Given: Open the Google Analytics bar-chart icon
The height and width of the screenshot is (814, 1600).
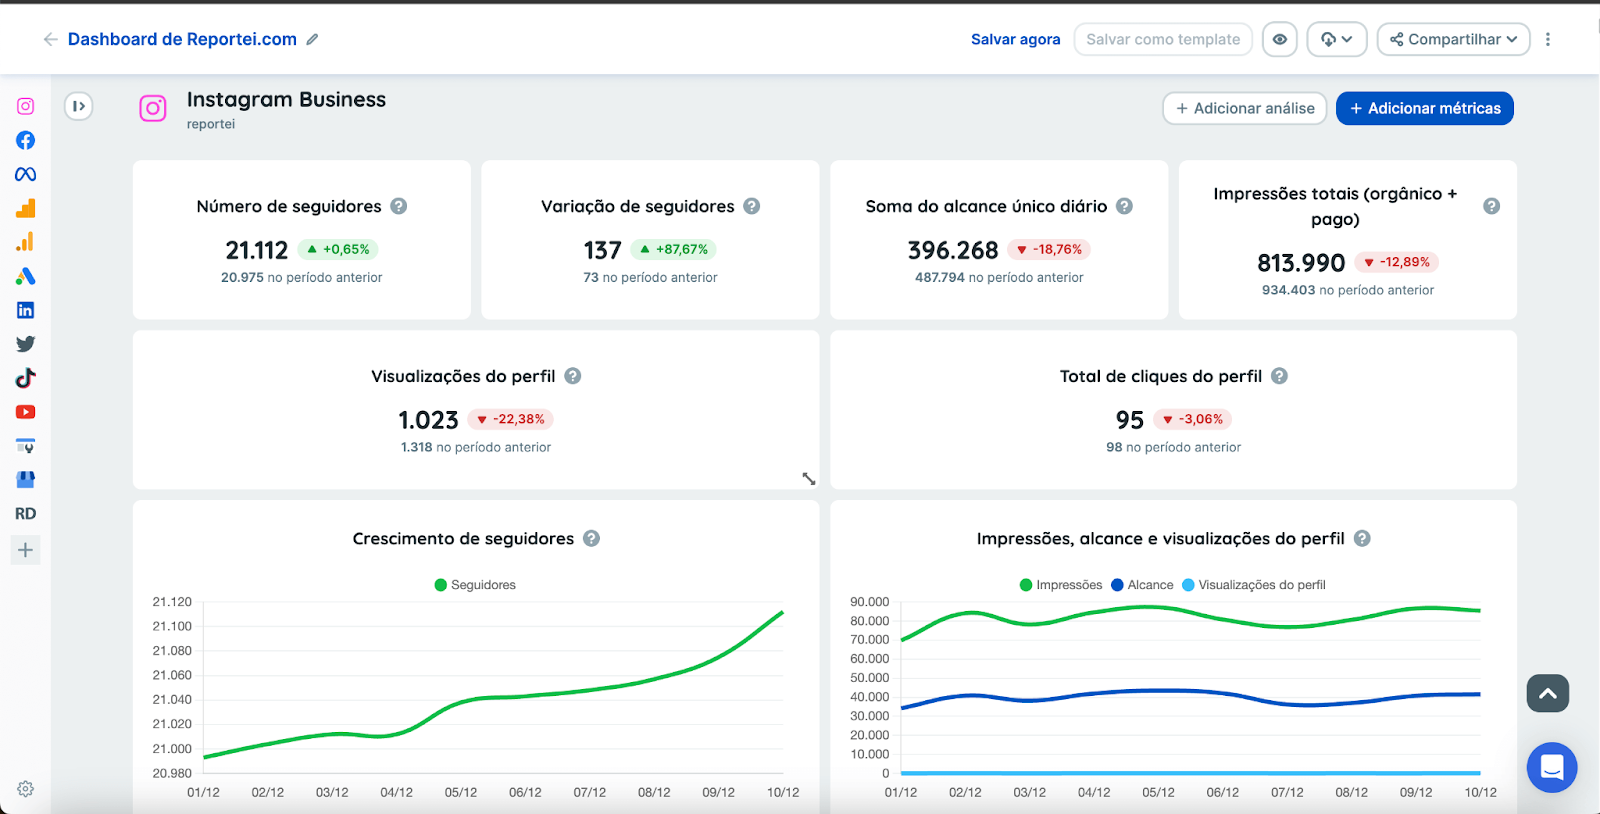Looking at the screenshot, I should tap(26, 242).
